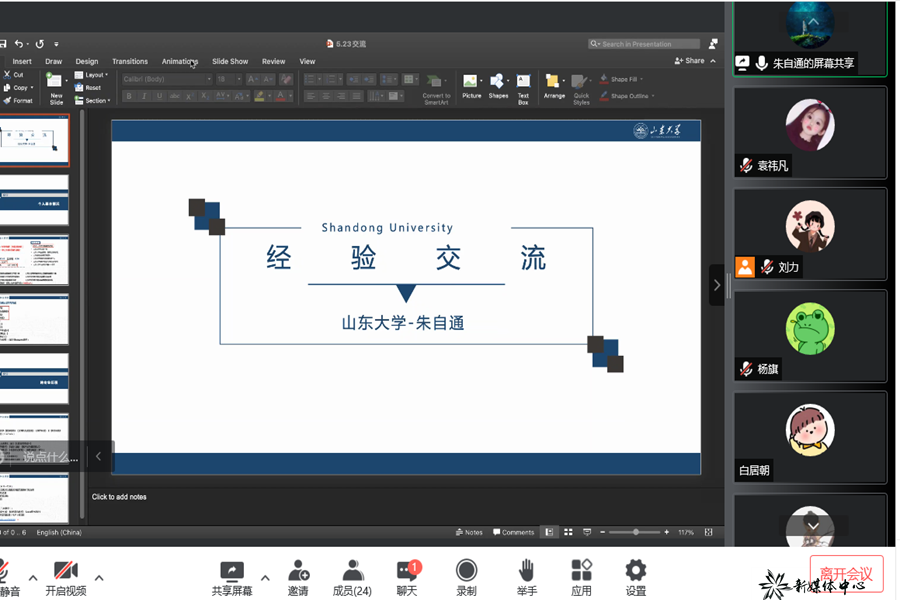The width and height of the screenshot is (900, 600).
Task: Raise hand with the 举手 icon
Action: (526, 571)
